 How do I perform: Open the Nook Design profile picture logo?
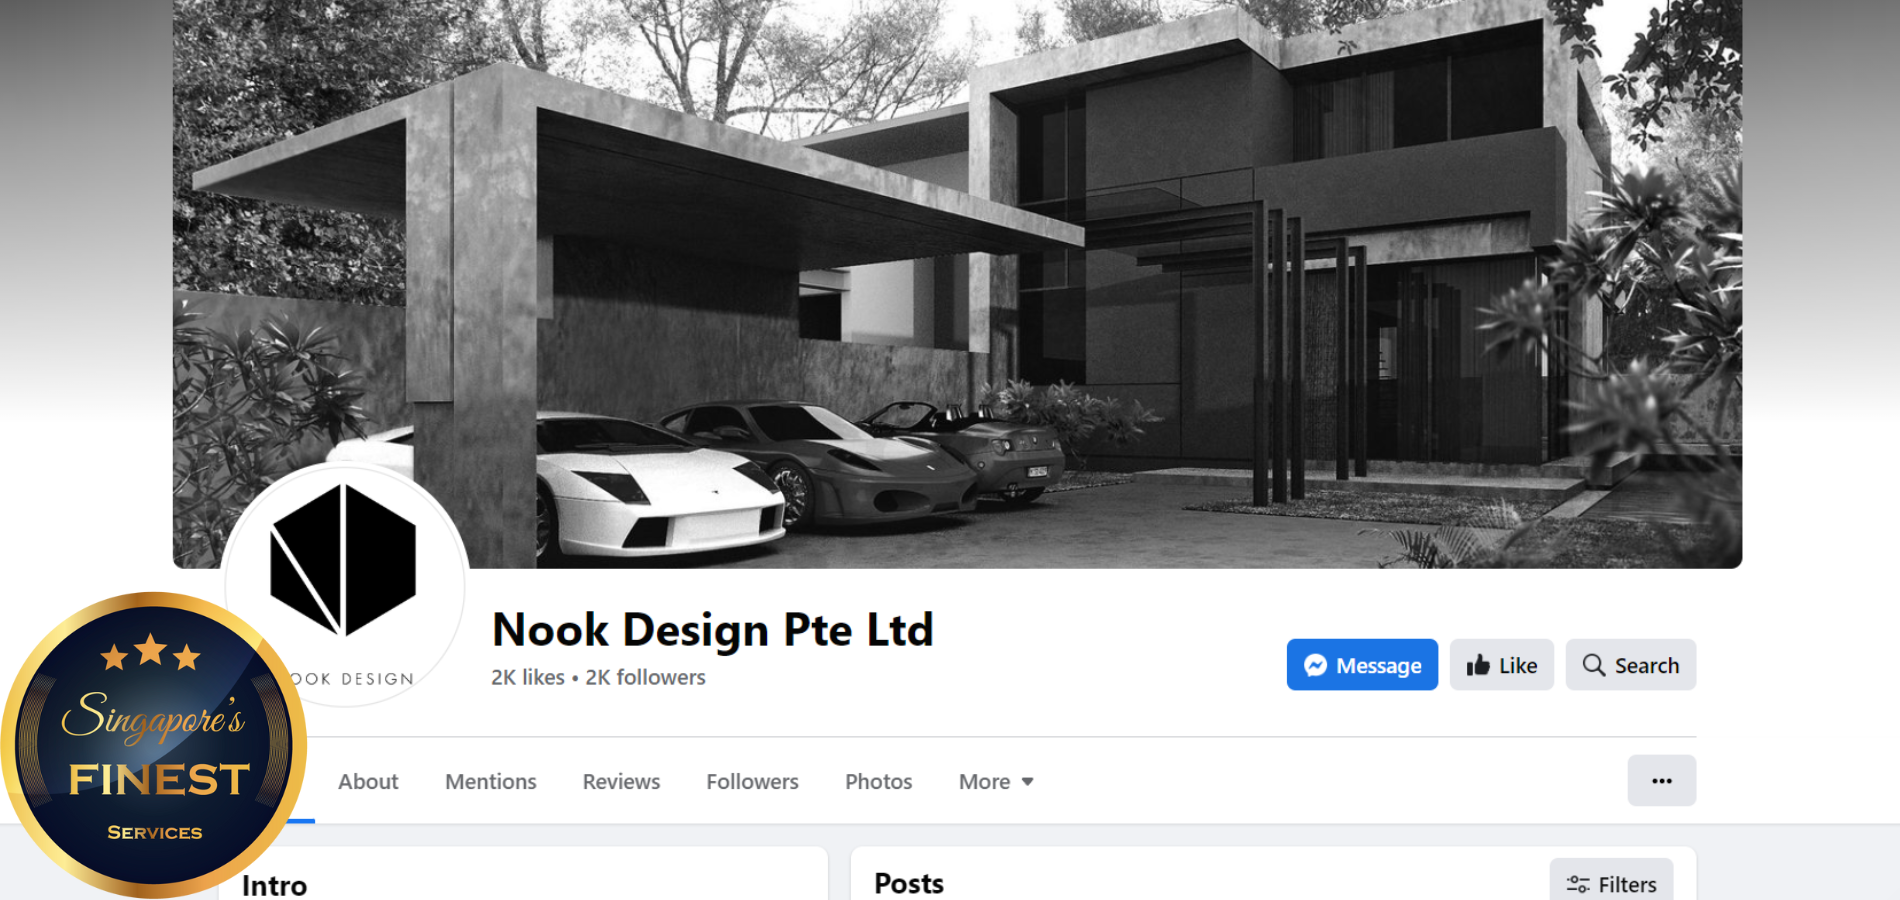tap(345, 585)
